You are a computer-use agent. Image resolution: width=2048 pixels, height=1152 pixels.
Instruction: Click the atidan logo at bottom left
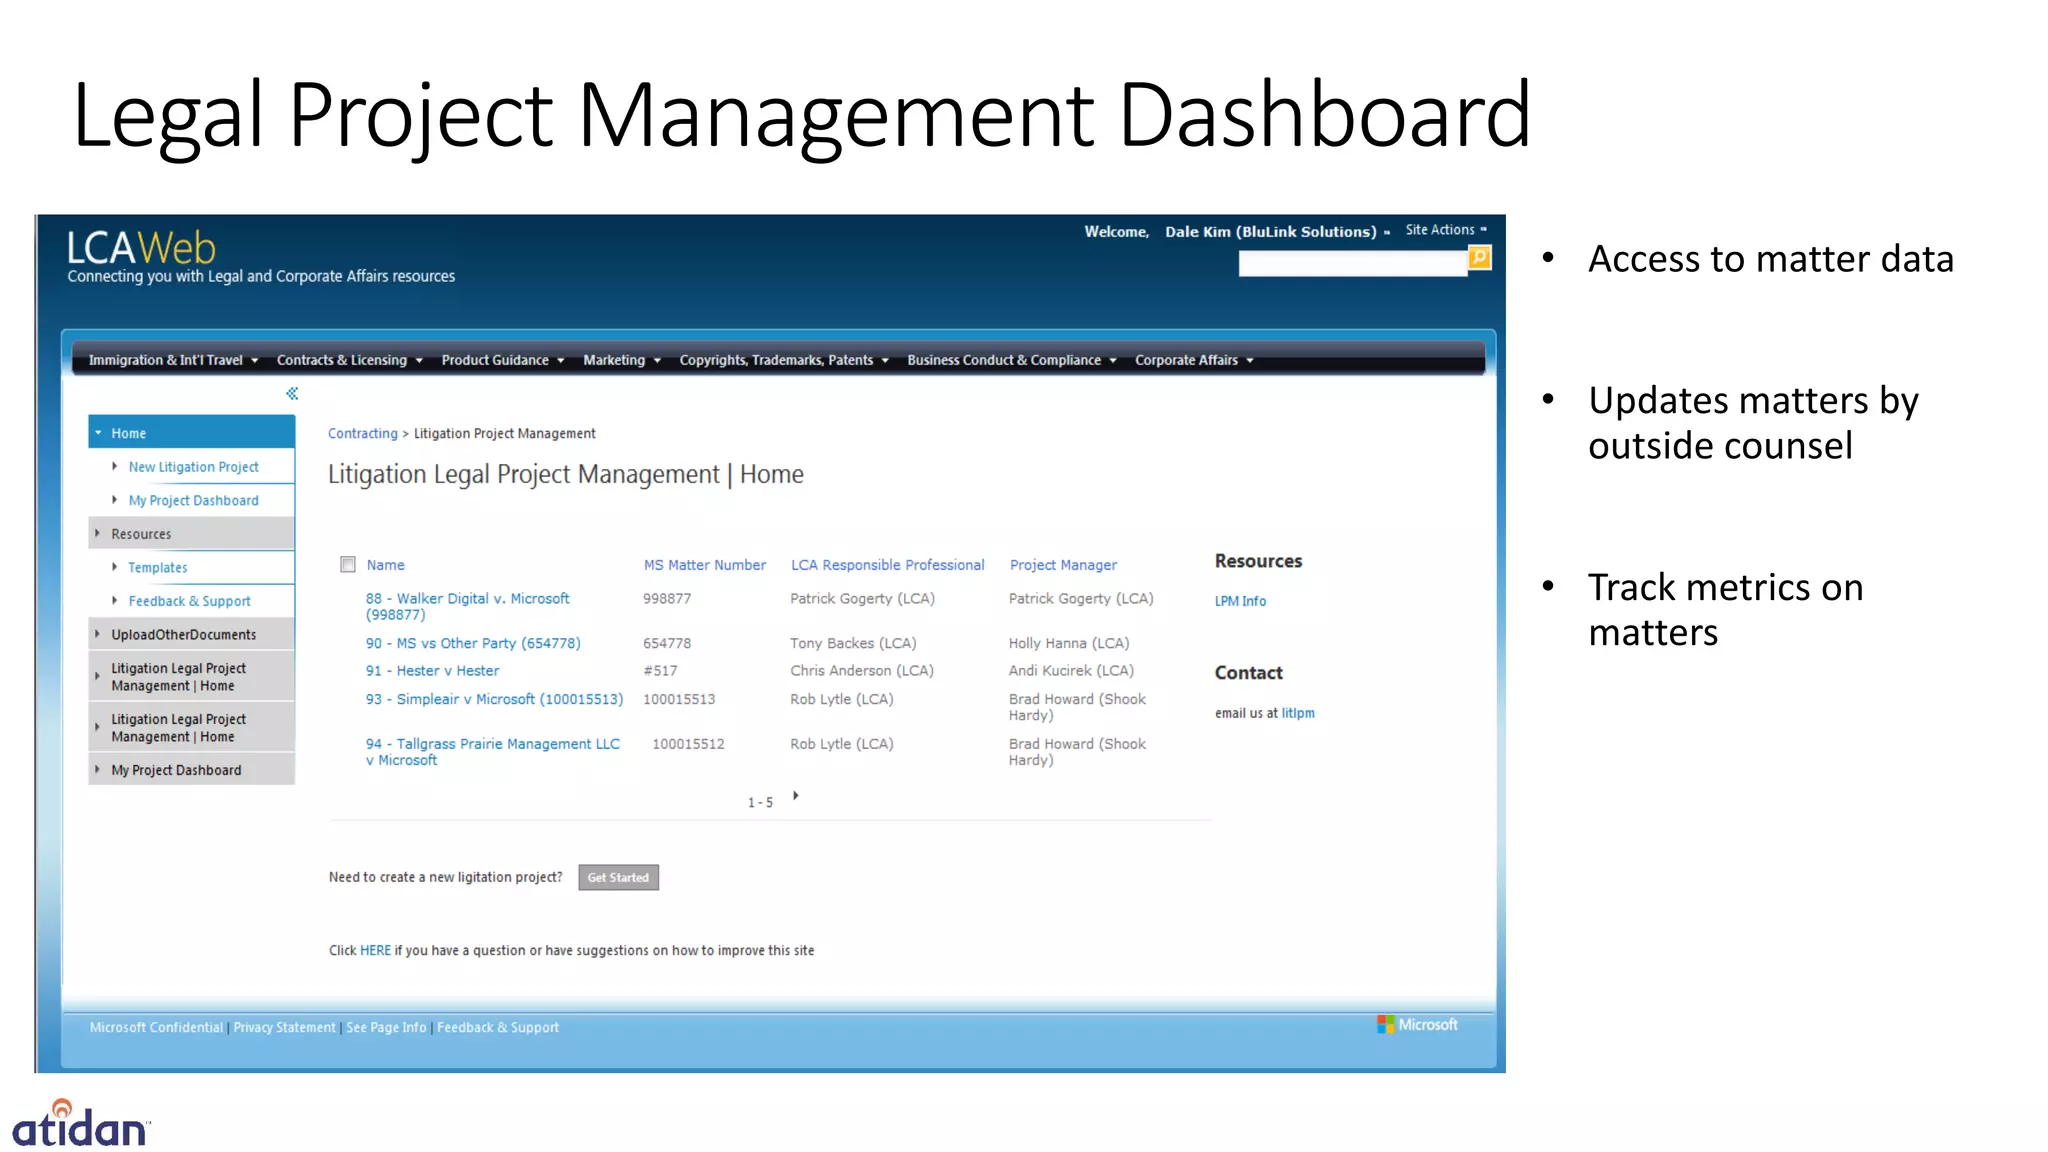pos(80,1123)
